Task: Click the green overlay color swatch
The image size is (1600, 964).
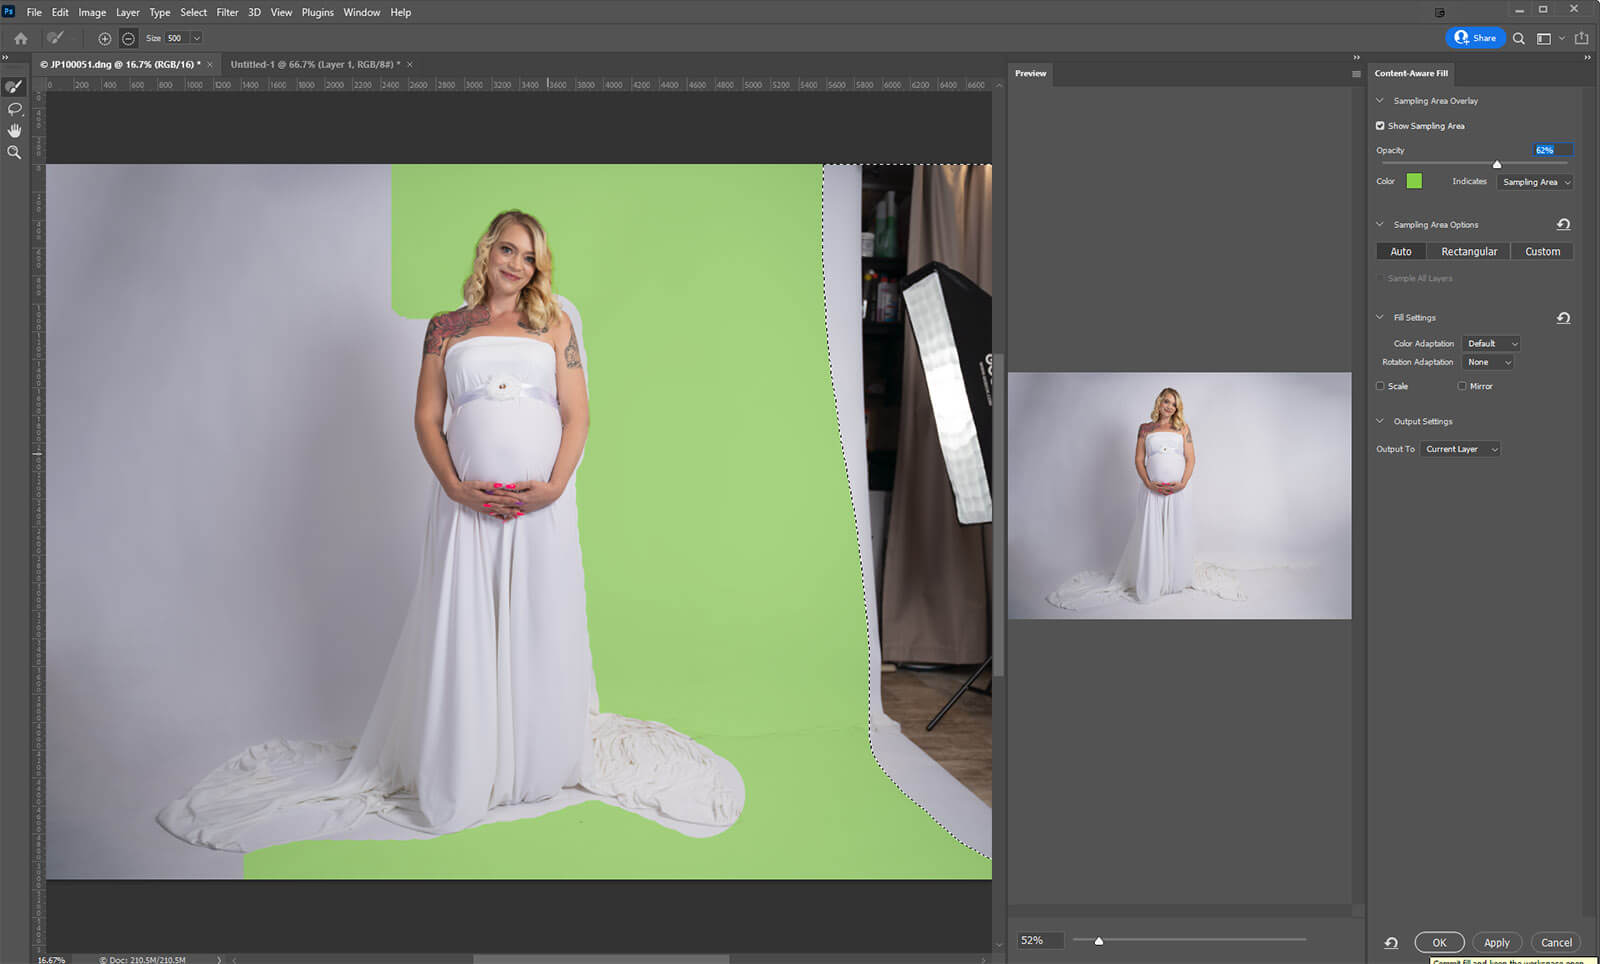Action: [x=1414, y=181]
